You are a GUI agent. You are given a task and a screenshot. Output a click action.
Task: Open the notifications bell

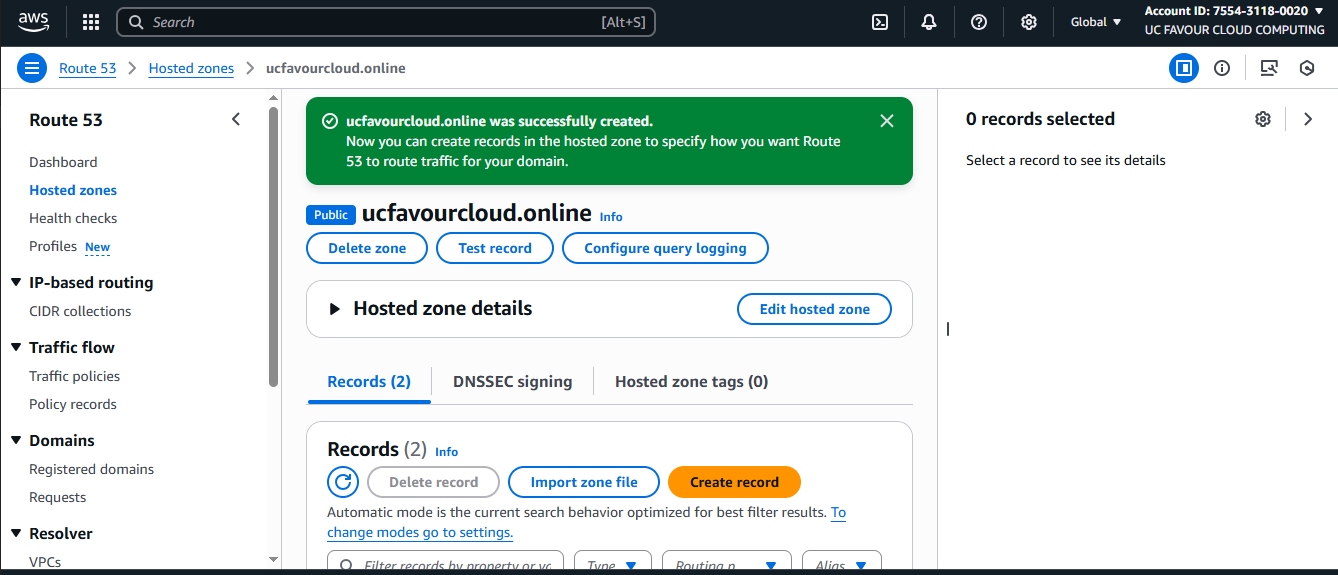(929, 22)
